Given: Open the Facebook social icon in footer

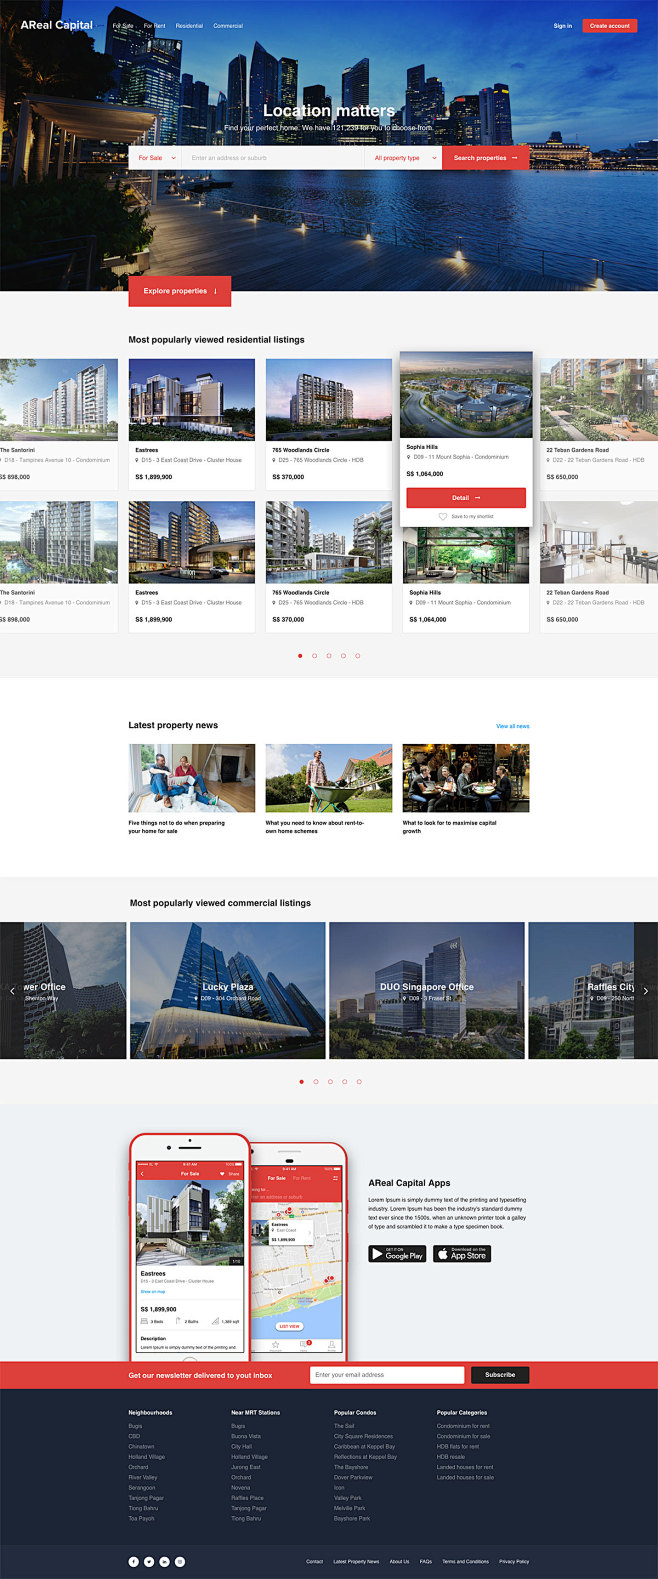Looking at the screenshot, I should [x=134, y=1561].
